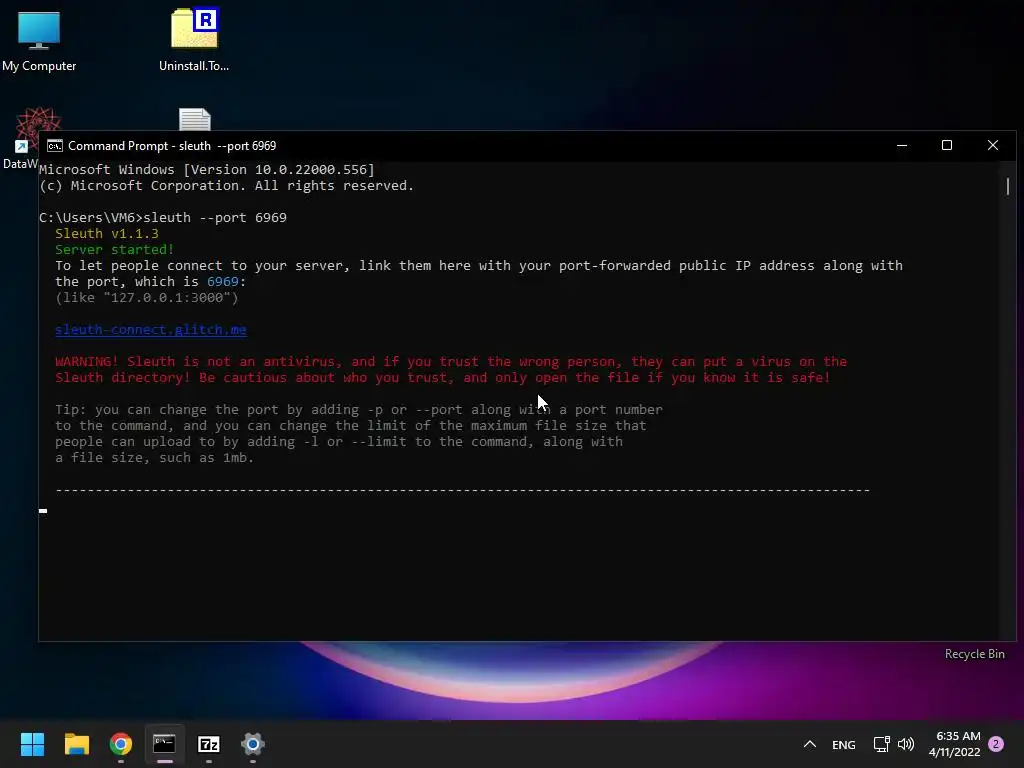
Task: Open the Recycle Bin on desktop
Action: pyautogui.click(x=974, y=654)
